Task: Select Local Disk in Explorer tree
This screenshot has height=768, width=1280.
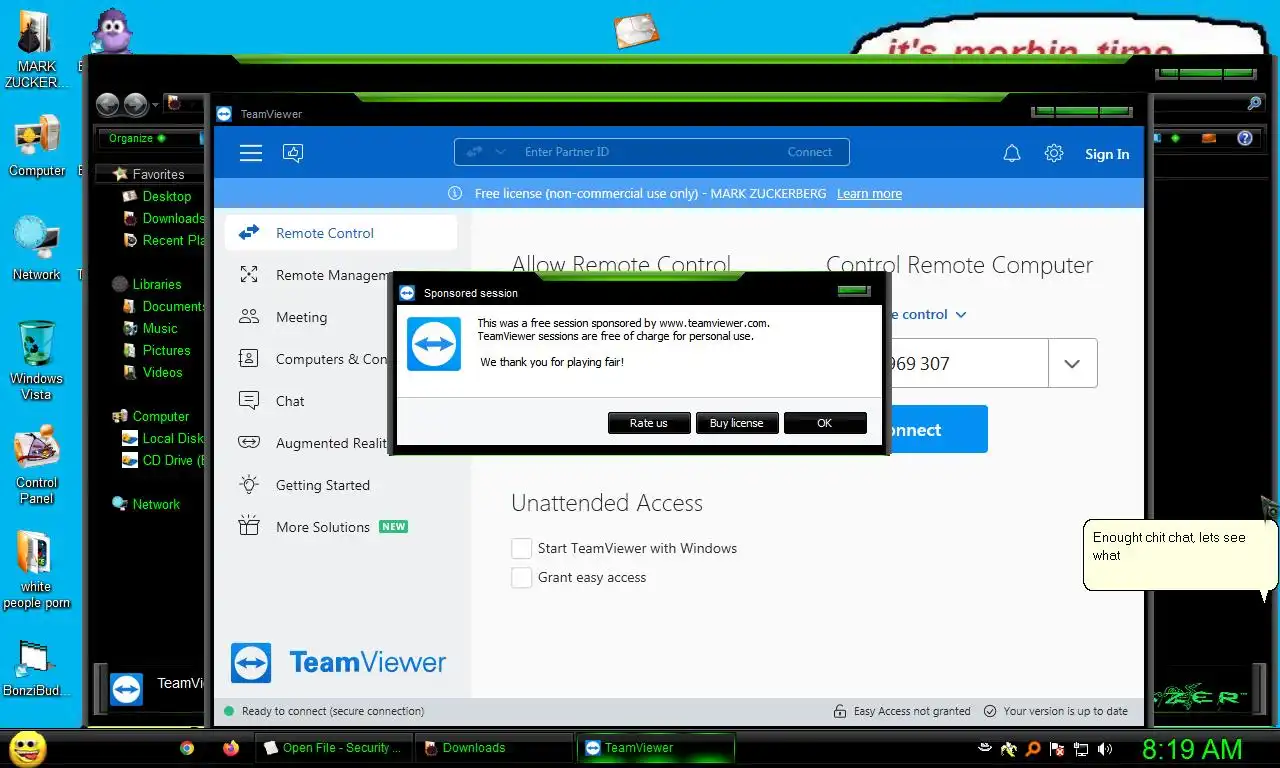Action: (x=172, y=438)
